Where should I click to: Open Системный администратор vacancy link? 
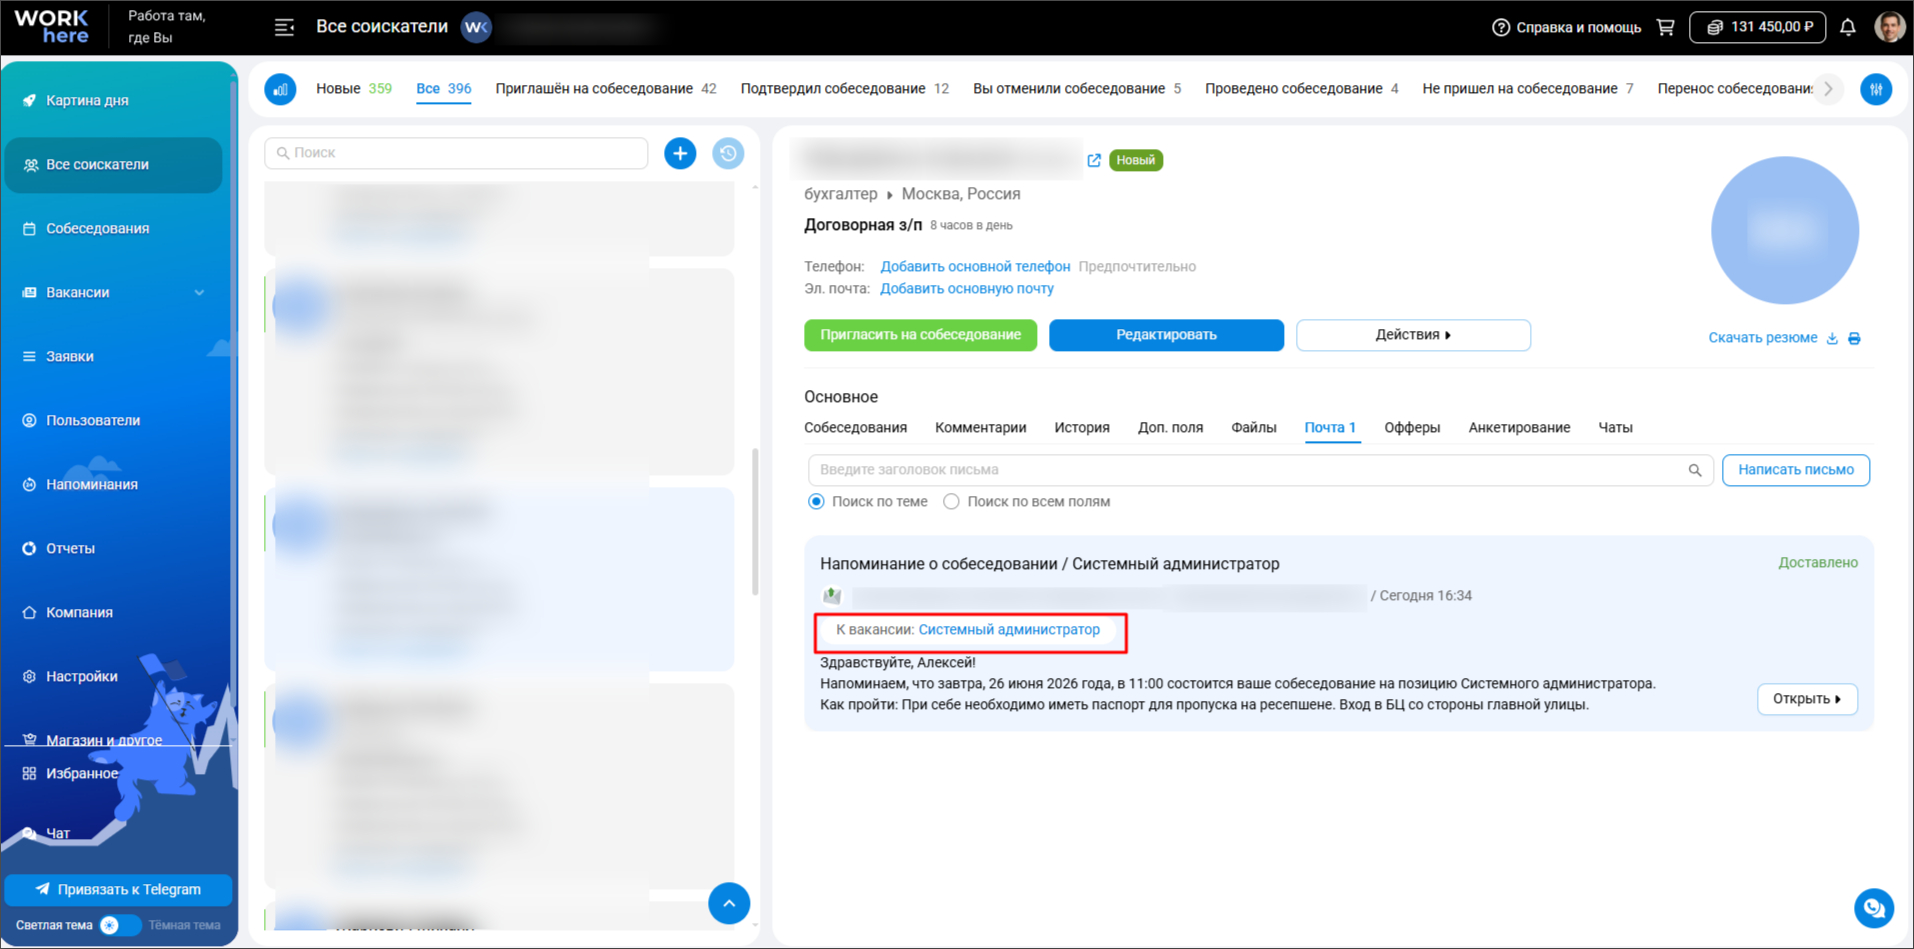tap(1009, 630)
